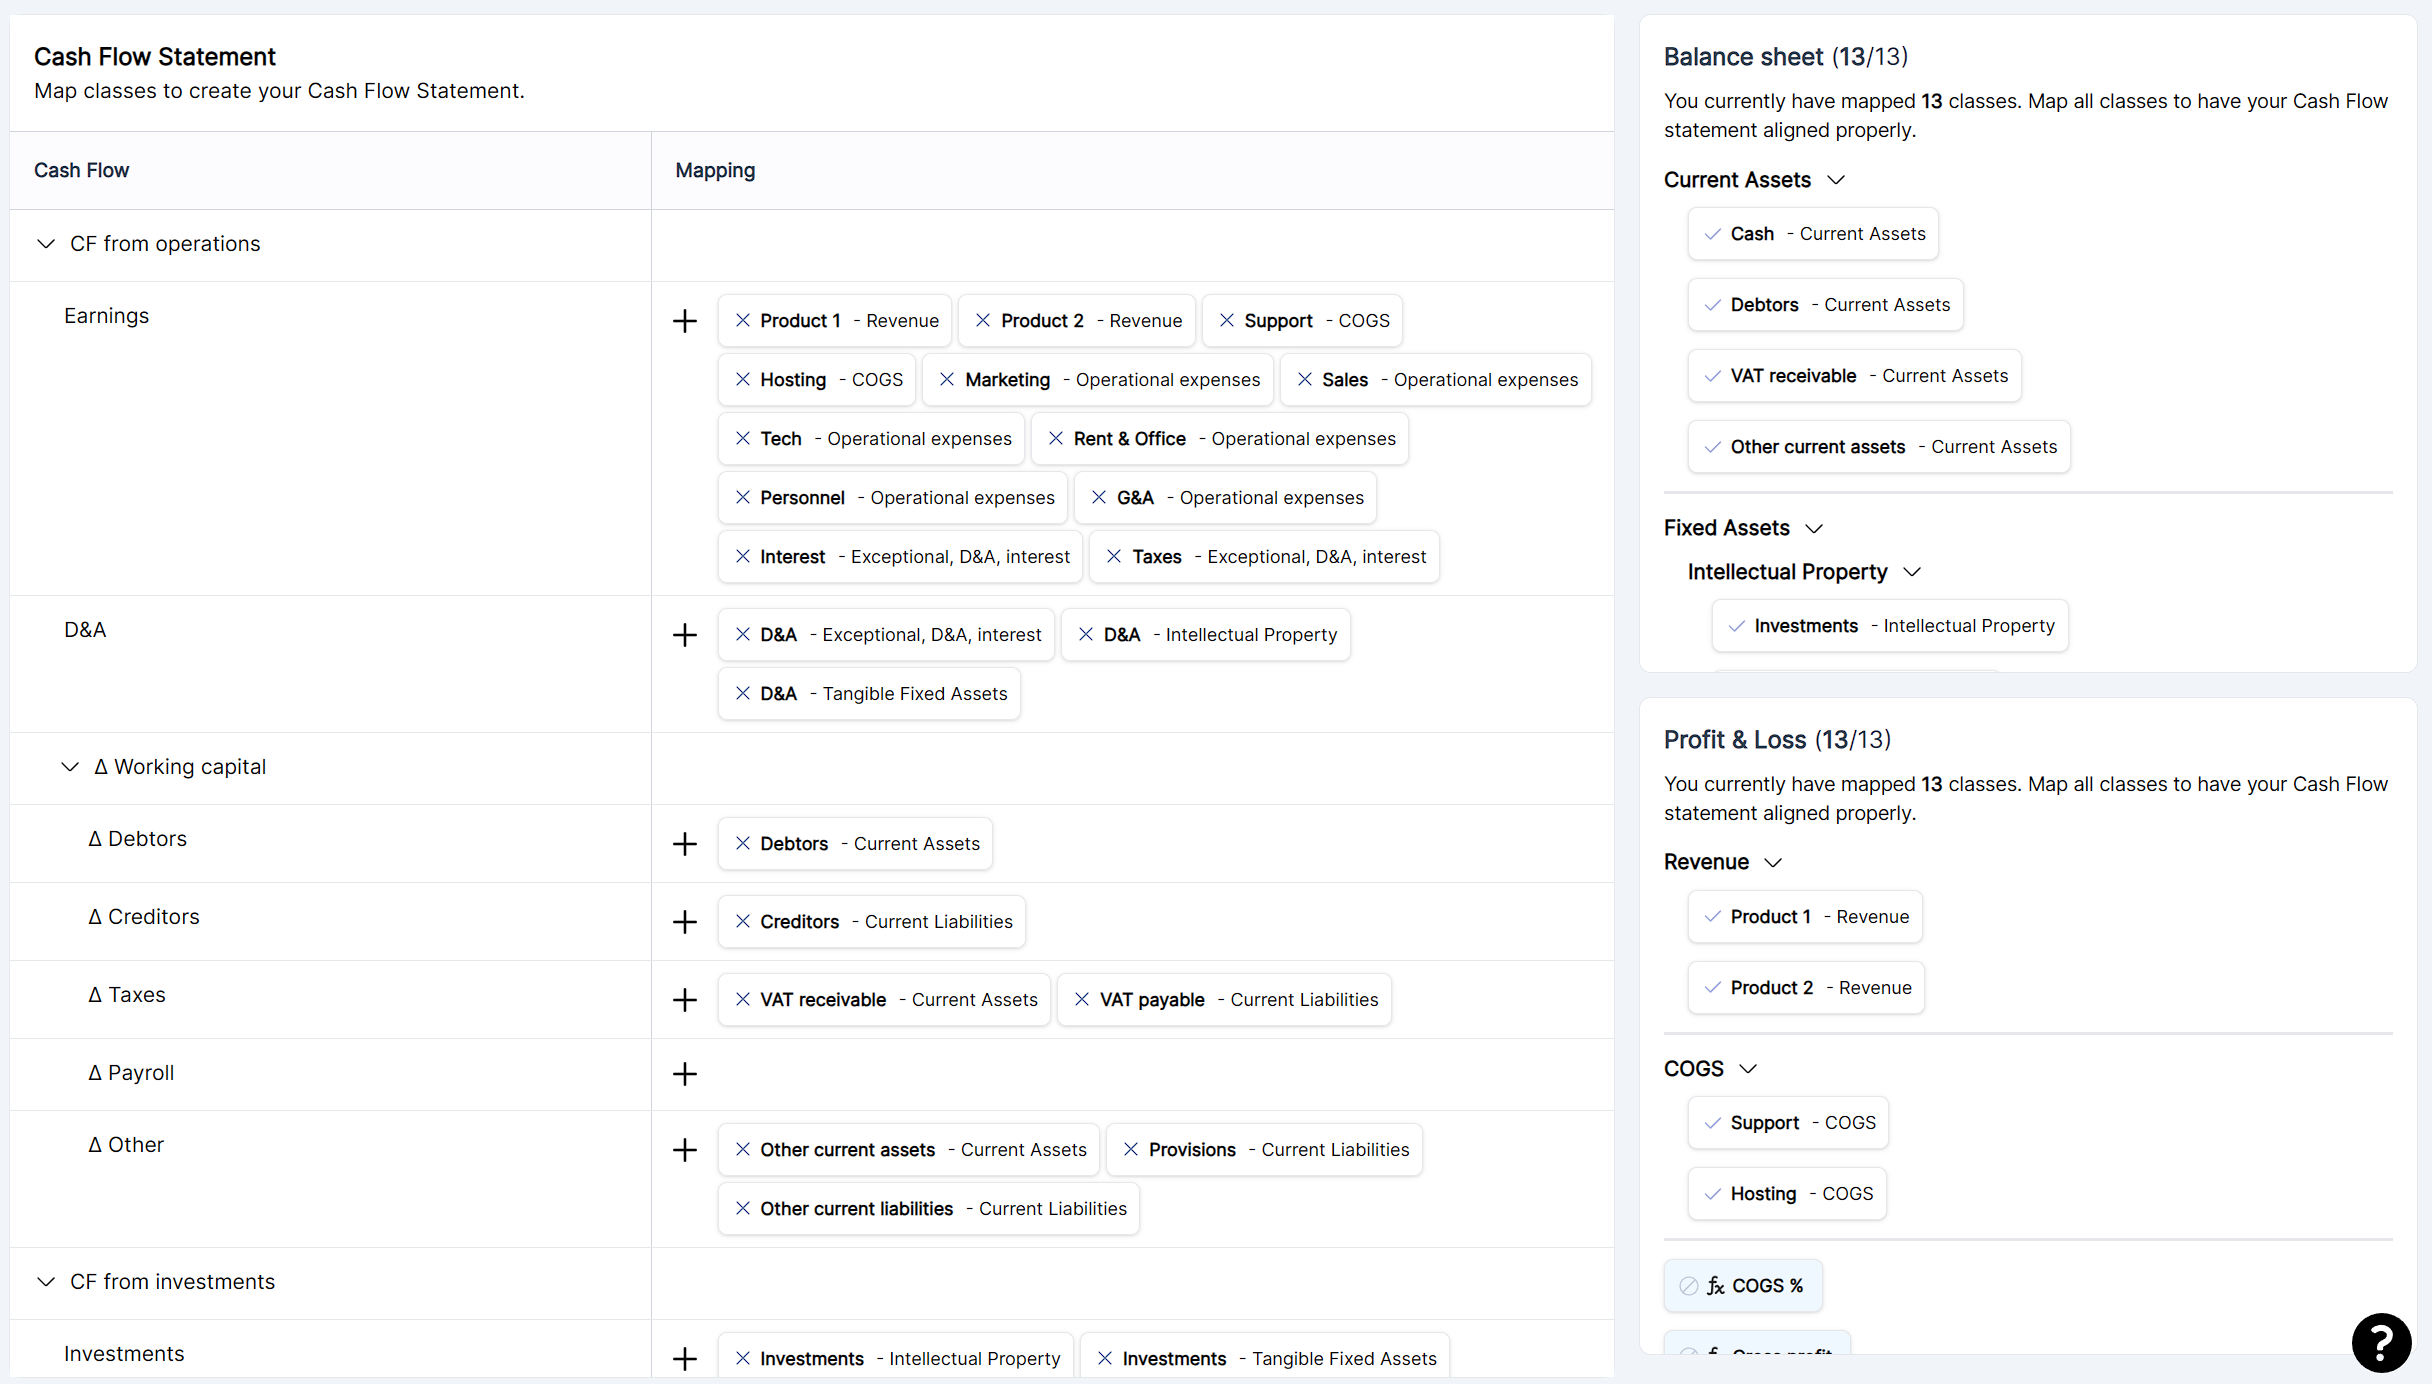The height and width of the screenshot is (1384, 2432).
Task: Collapse the Current Assets list
Action: 1836,180
